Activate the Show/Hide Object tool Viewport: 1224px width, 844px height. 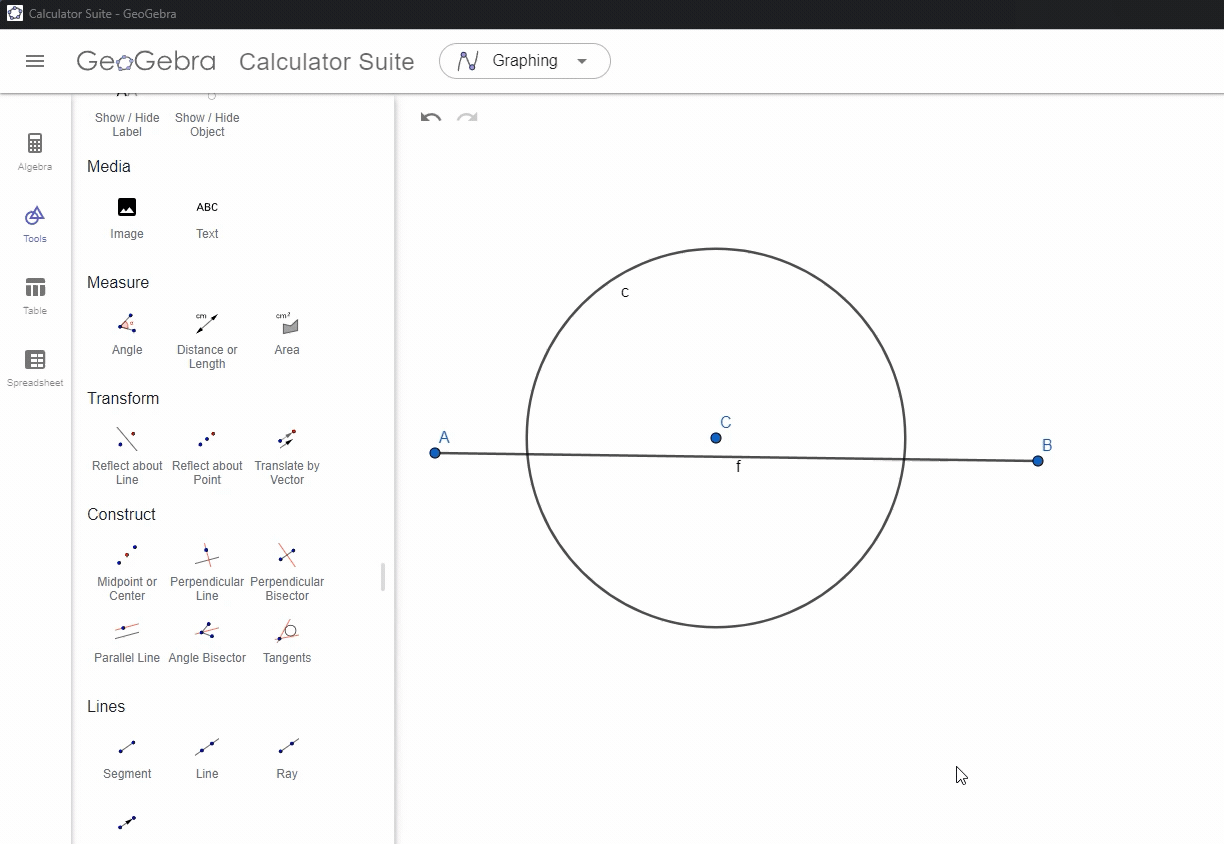[x=207, y=110]
